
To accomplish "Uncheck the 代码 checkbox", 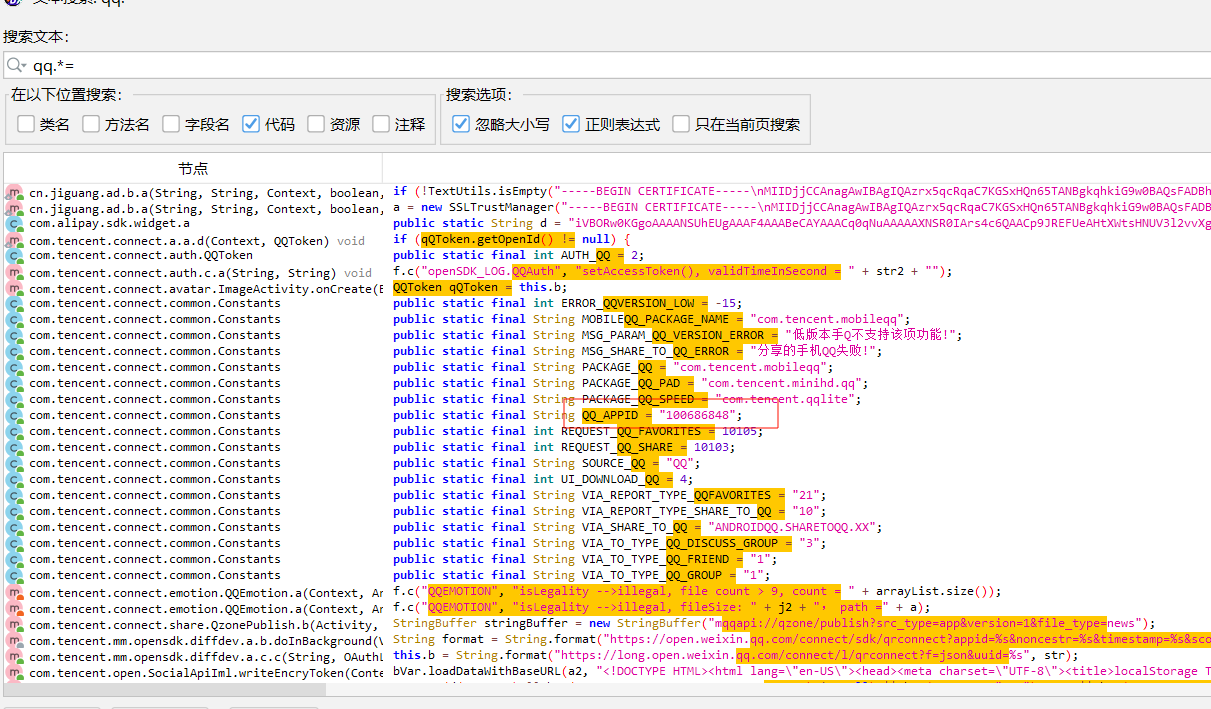I will pyautogui.click(x=251, y=124).
